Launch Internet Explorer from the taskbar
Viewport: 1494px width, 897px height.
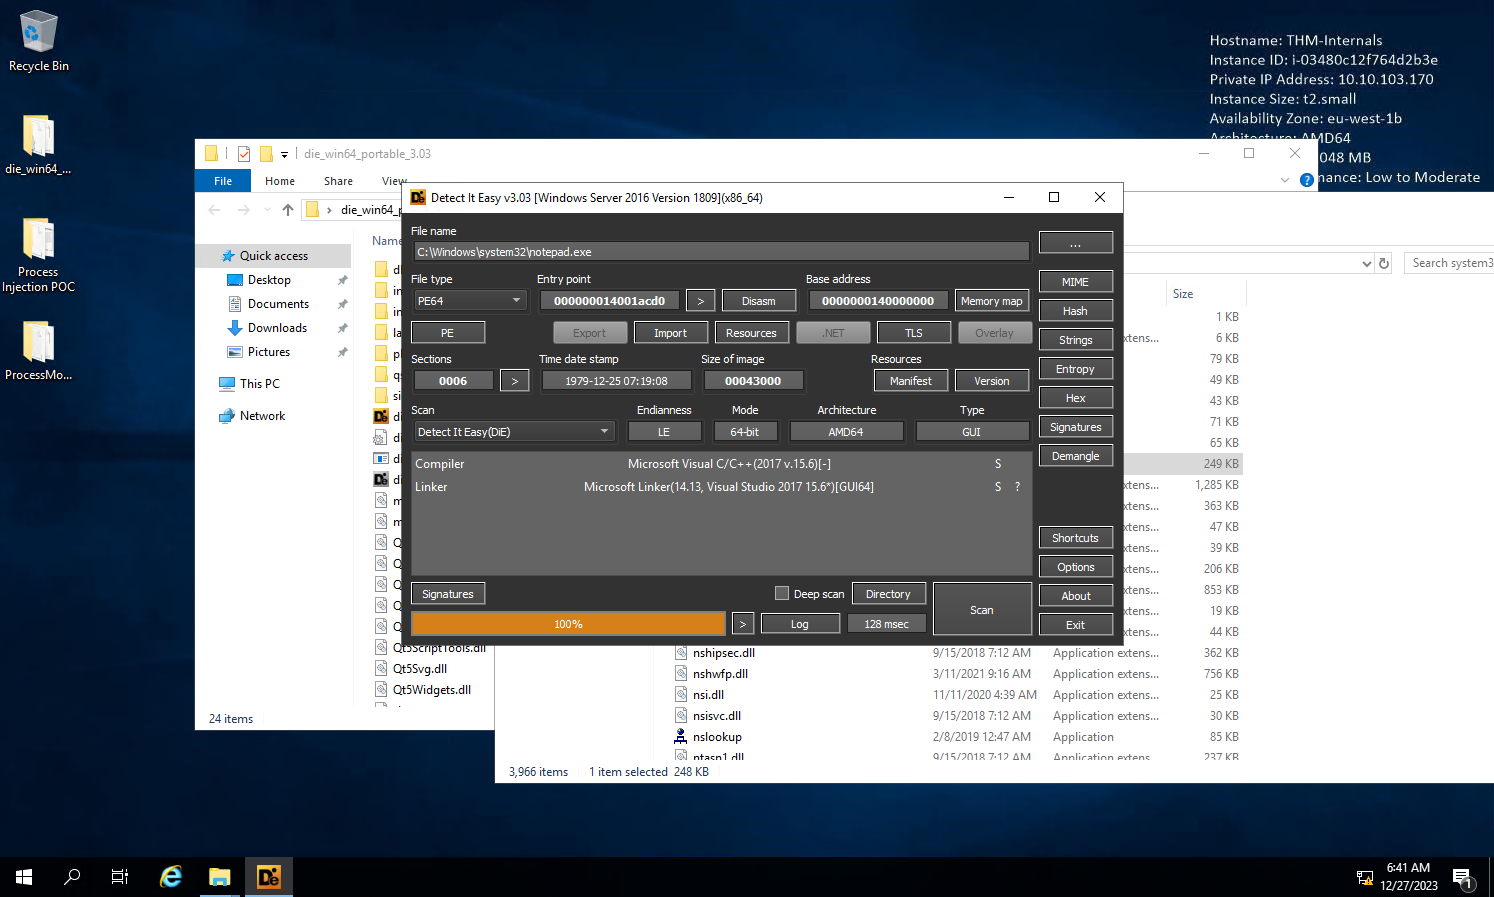[171, 877]
